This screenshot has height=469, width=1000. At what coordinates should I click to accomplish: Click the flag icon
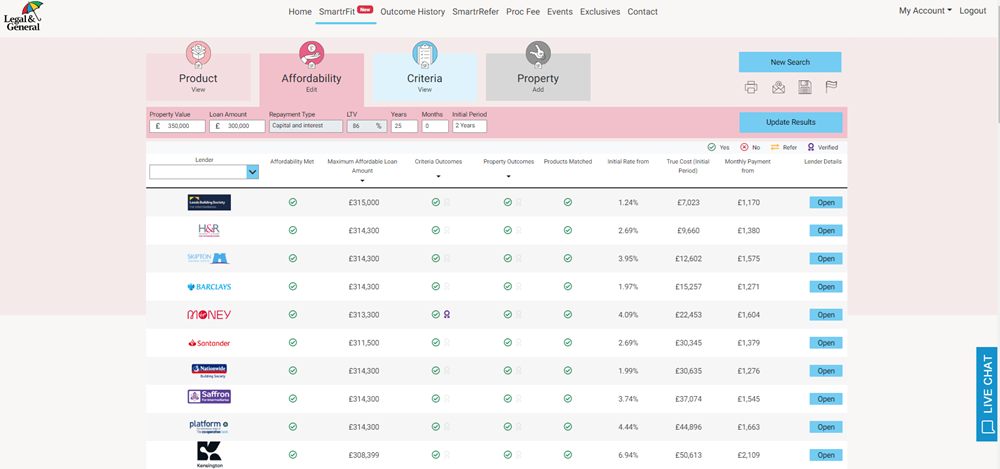[831, 87]
